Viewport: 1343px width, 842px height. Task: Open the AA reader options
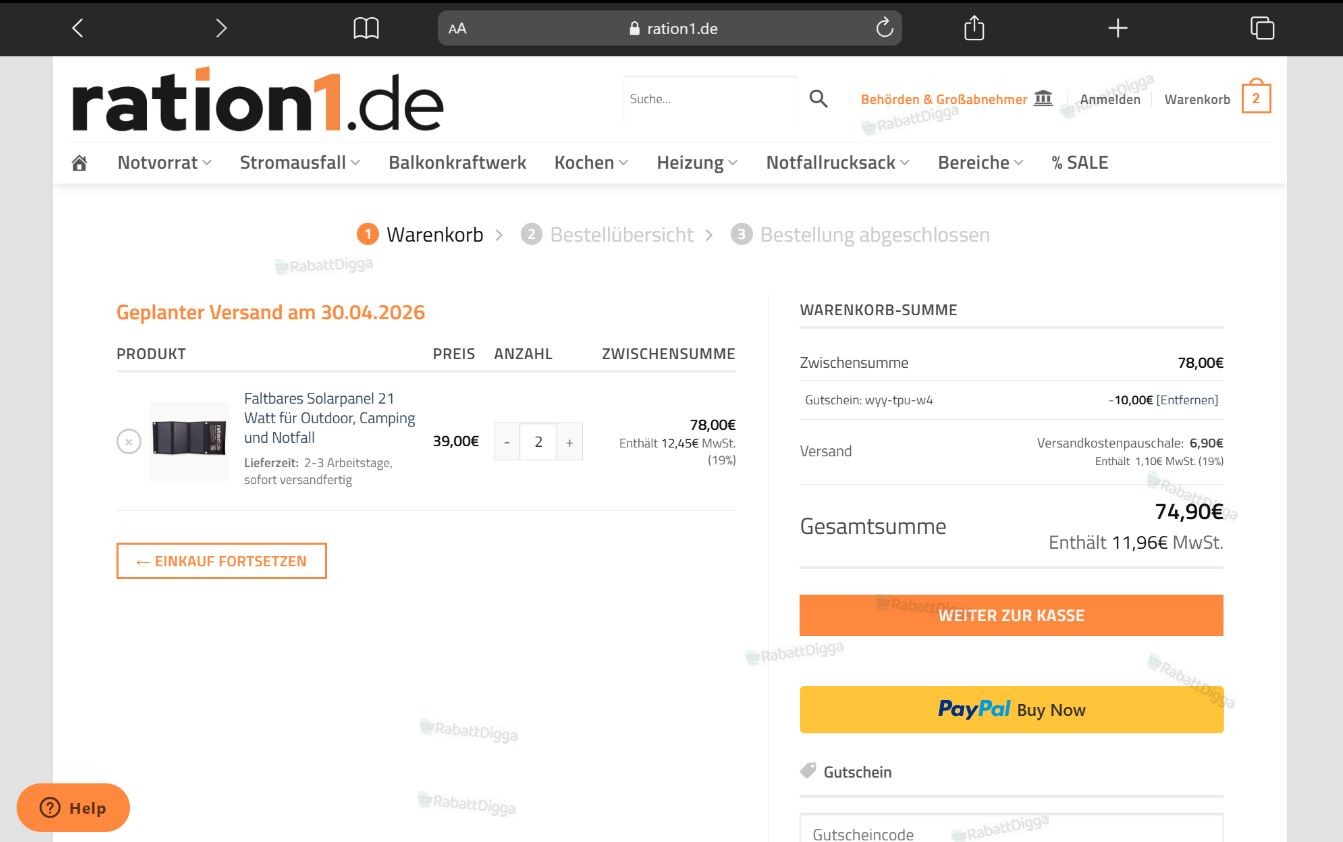tap(457, 29)
